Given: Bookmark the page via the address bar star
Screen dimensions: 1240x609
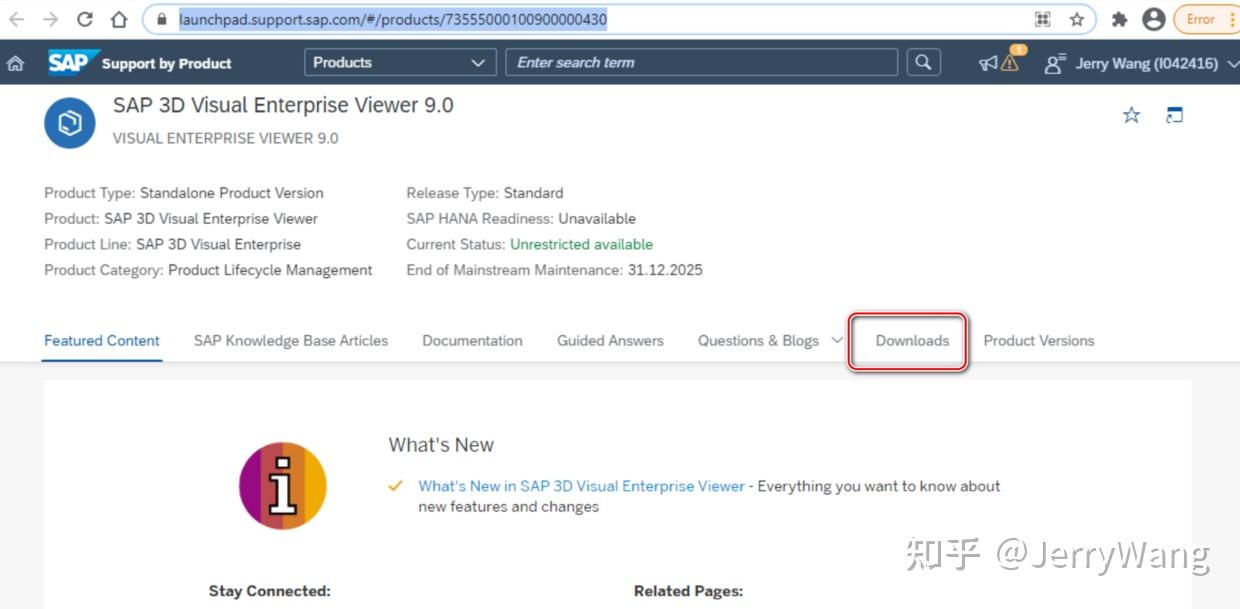Looking at the screenshot, I should tap(1075, 19).
